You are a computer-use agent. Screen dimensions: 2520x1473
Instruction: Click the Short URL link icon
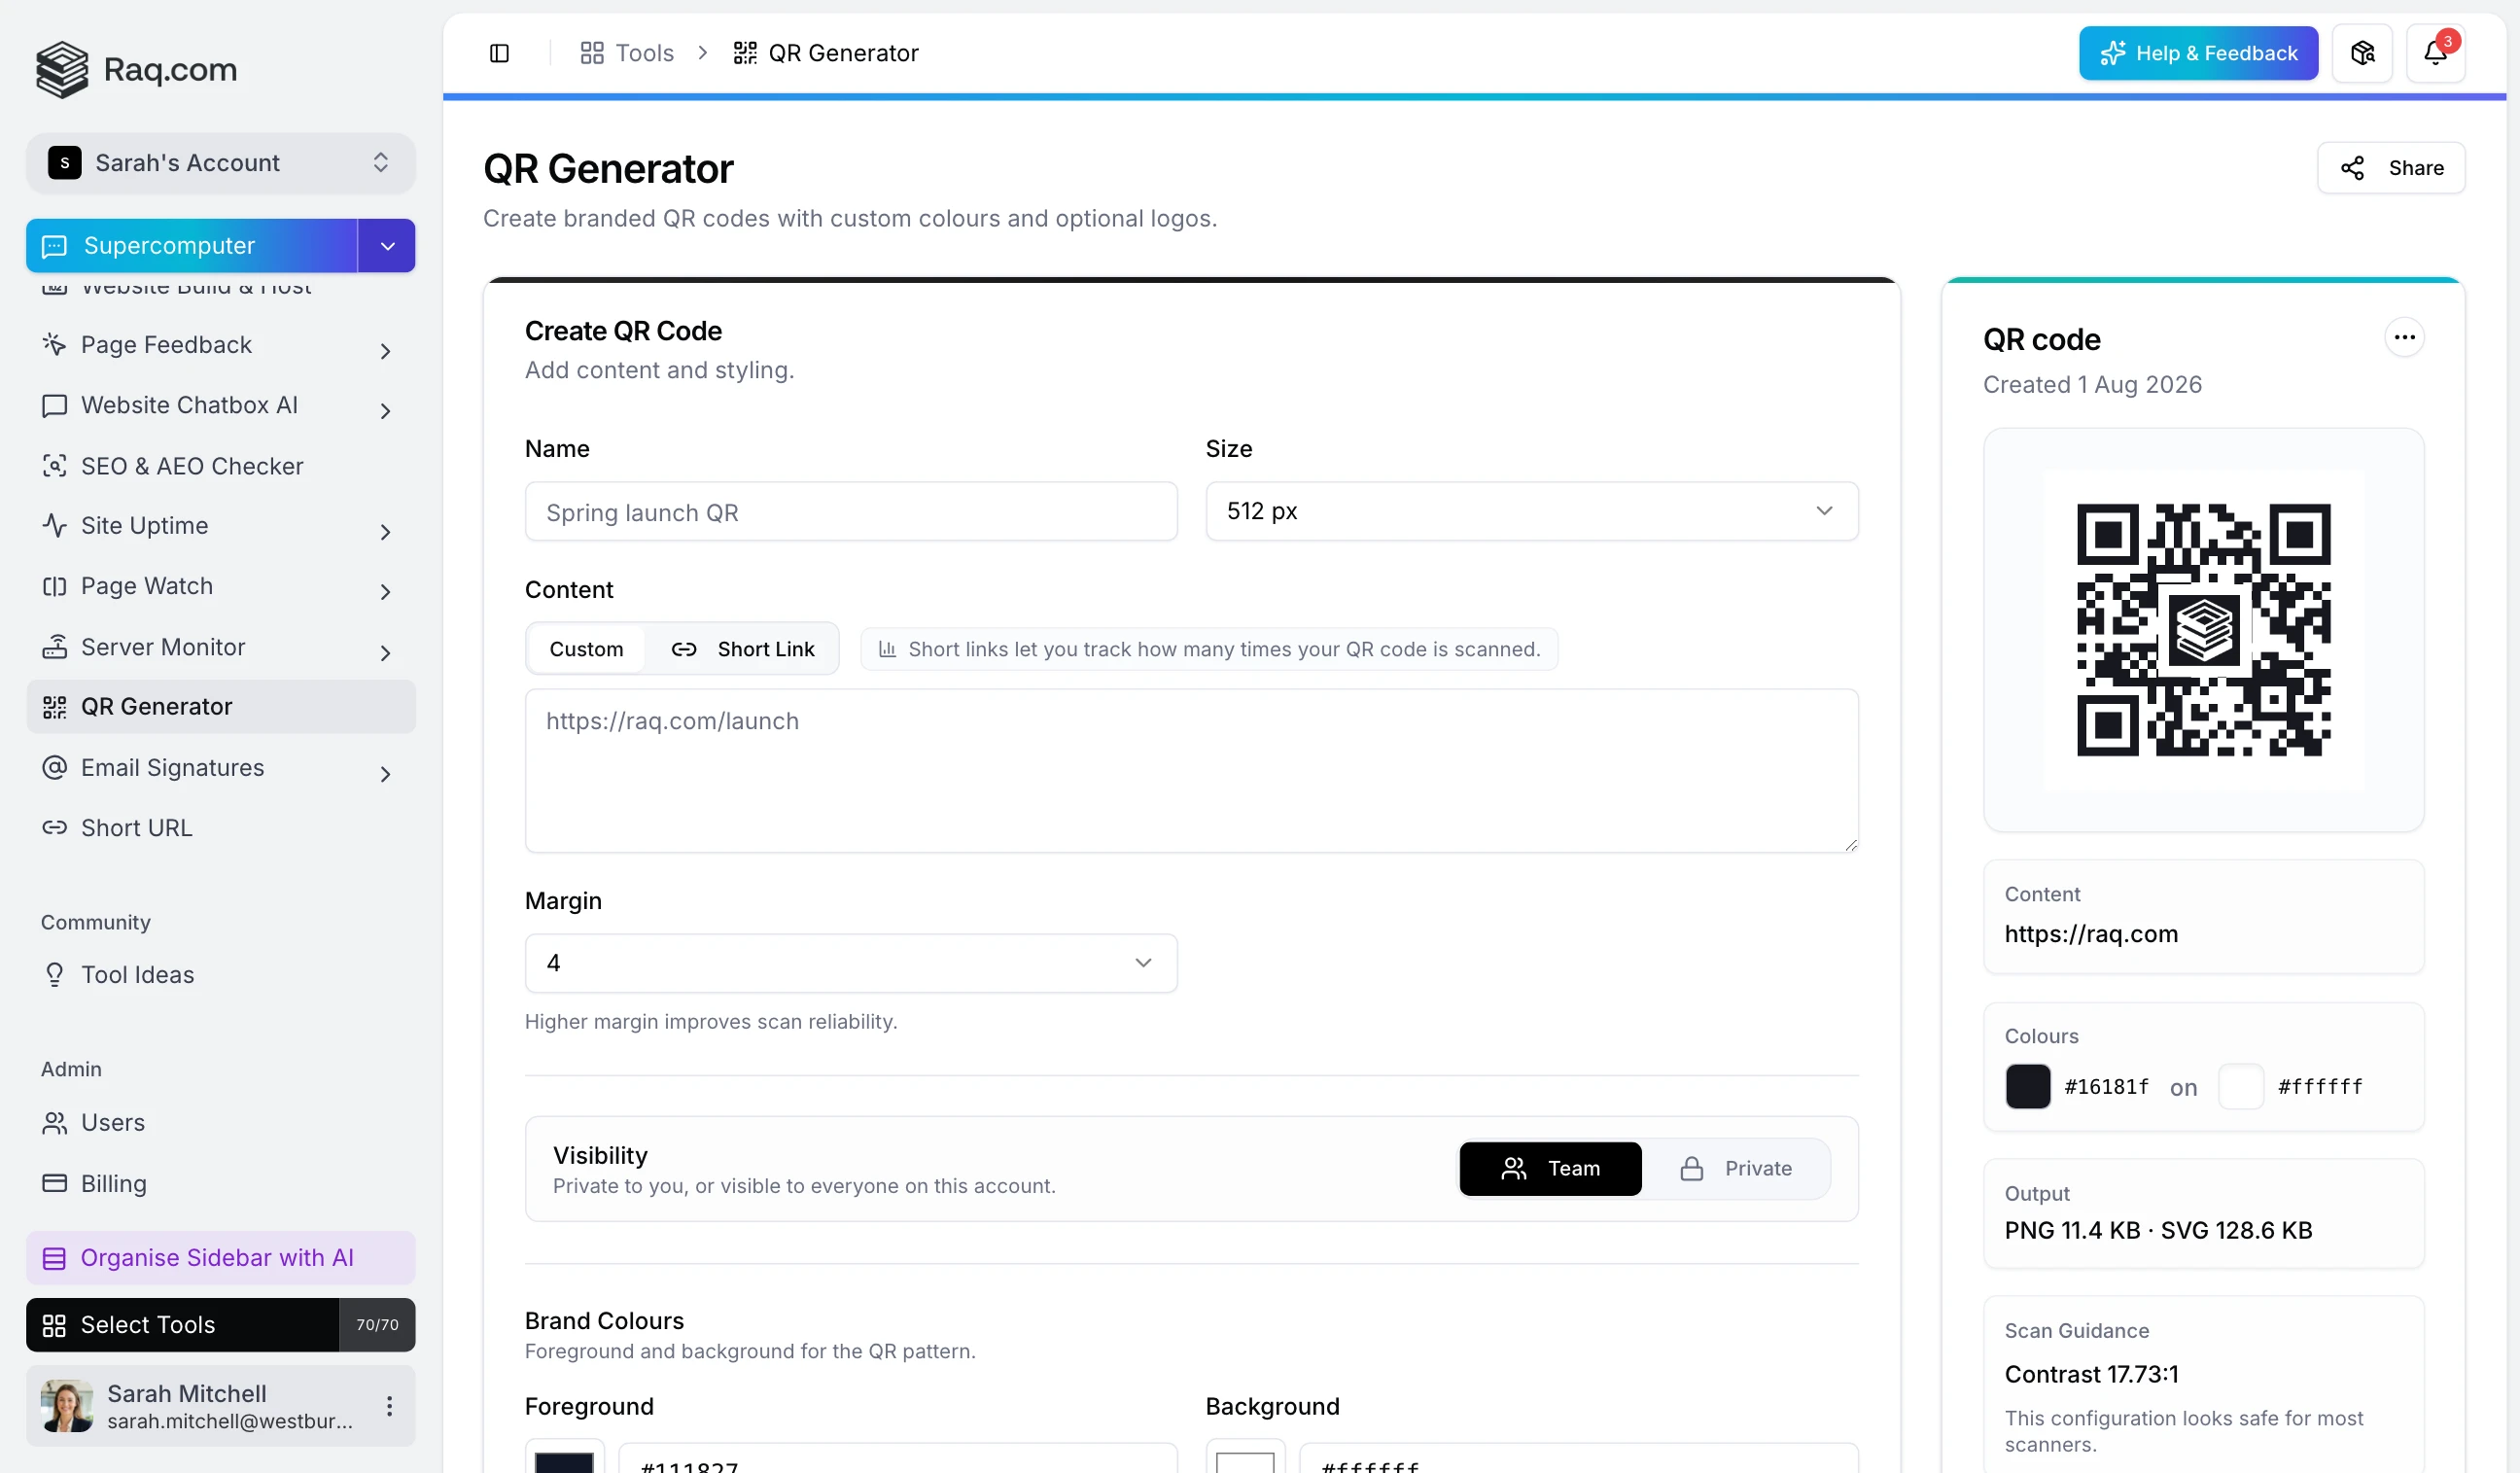[54, 828]
